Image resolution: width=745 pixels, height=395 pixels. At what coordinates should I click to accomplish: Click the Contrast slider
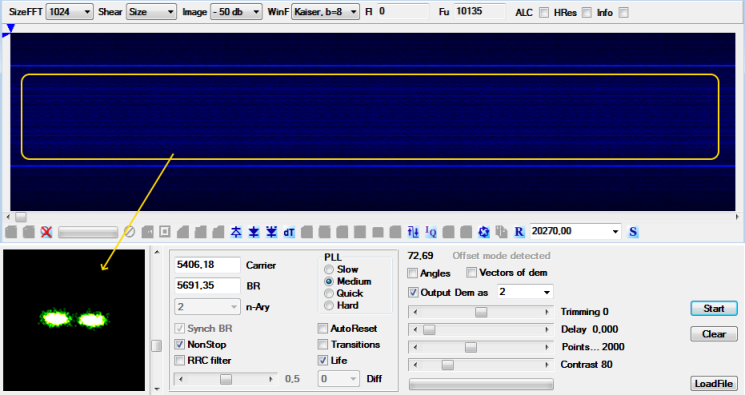[481, 365]
